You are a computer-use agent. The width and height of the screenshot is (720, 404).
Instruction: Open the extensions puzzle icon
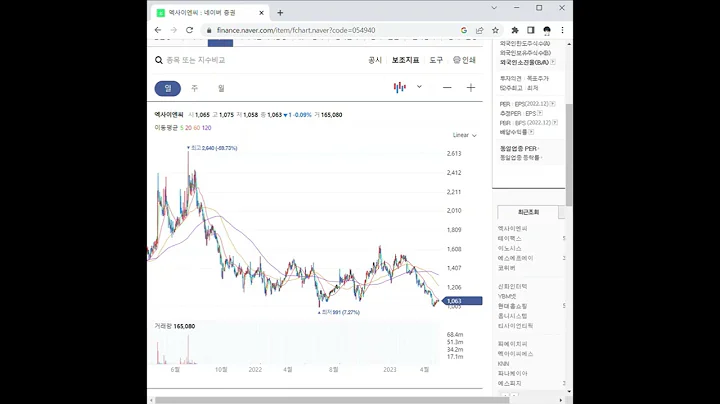tap(515, 30)
